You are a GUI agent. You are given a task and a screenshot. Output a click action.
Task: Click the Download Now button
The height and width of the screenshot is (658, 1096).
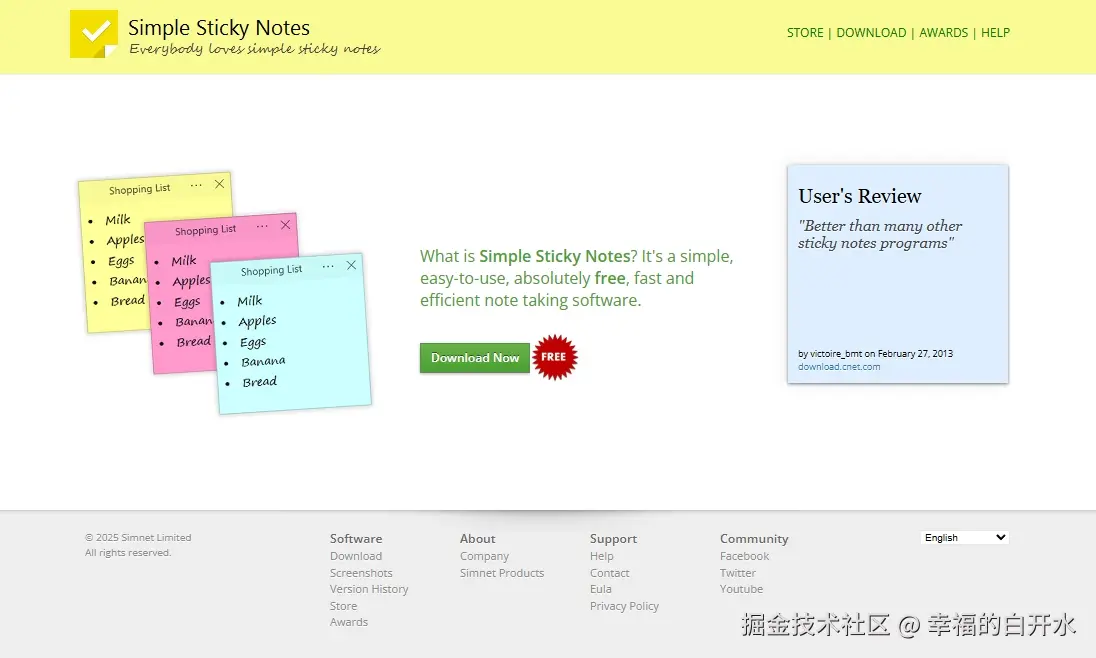(x=474, y=357)
